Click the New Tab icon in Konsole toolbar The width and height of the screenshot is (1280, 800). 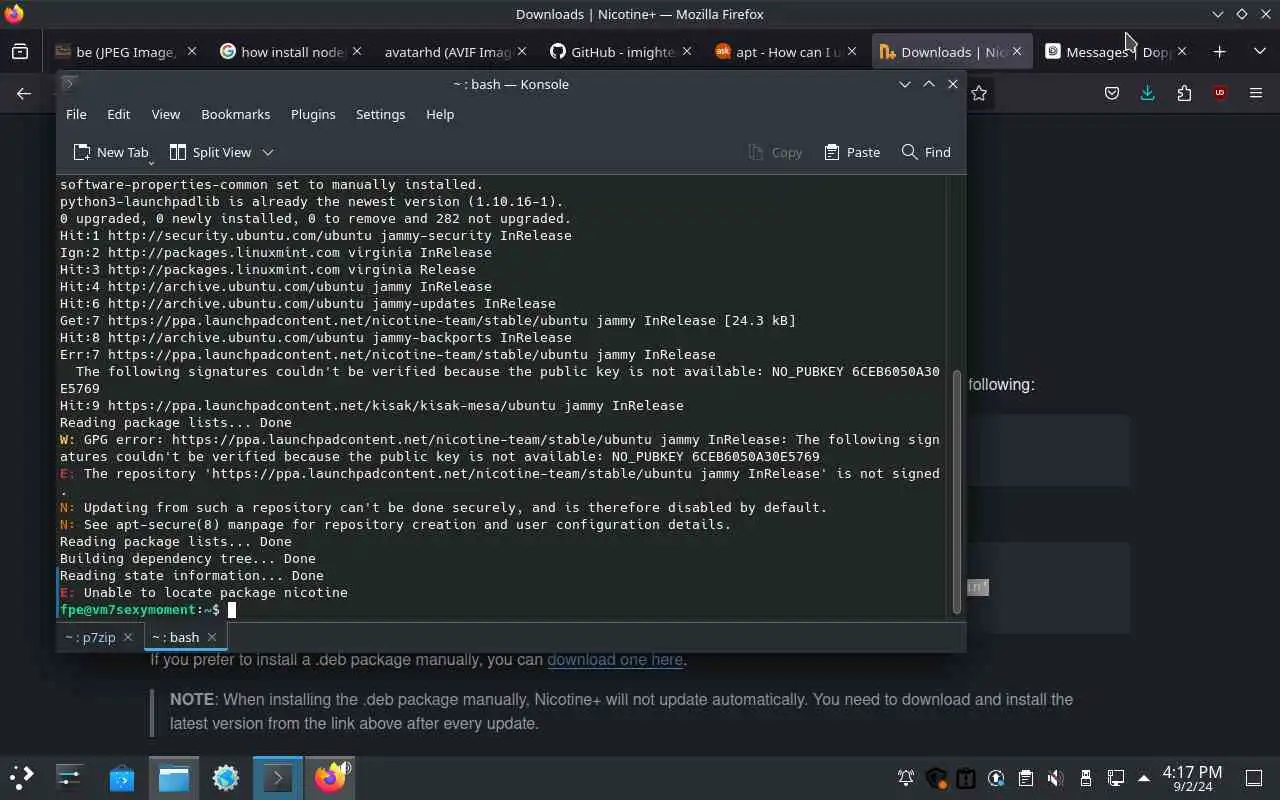pos(82,152)
